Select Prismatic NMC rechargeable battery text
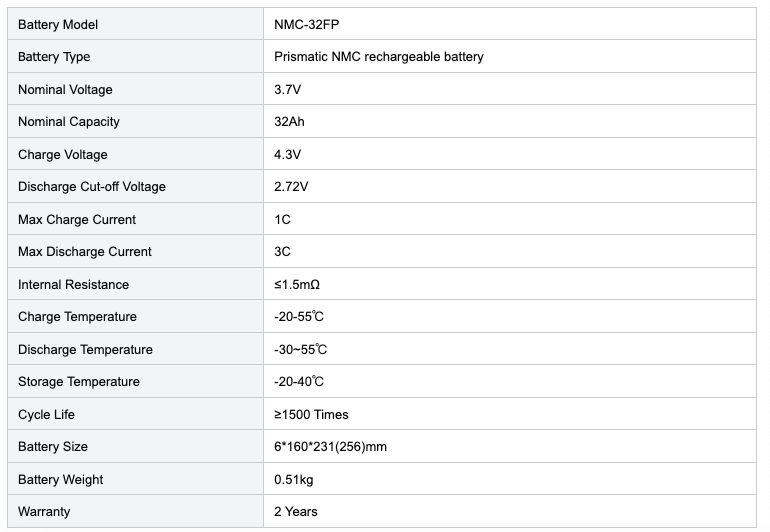 coord(379,57)
